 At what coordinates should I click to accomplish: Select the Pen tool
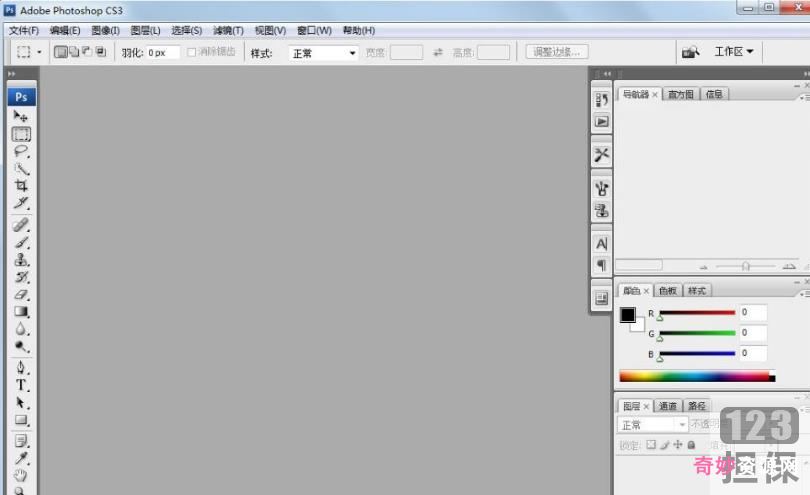click(x=21, y=367)
